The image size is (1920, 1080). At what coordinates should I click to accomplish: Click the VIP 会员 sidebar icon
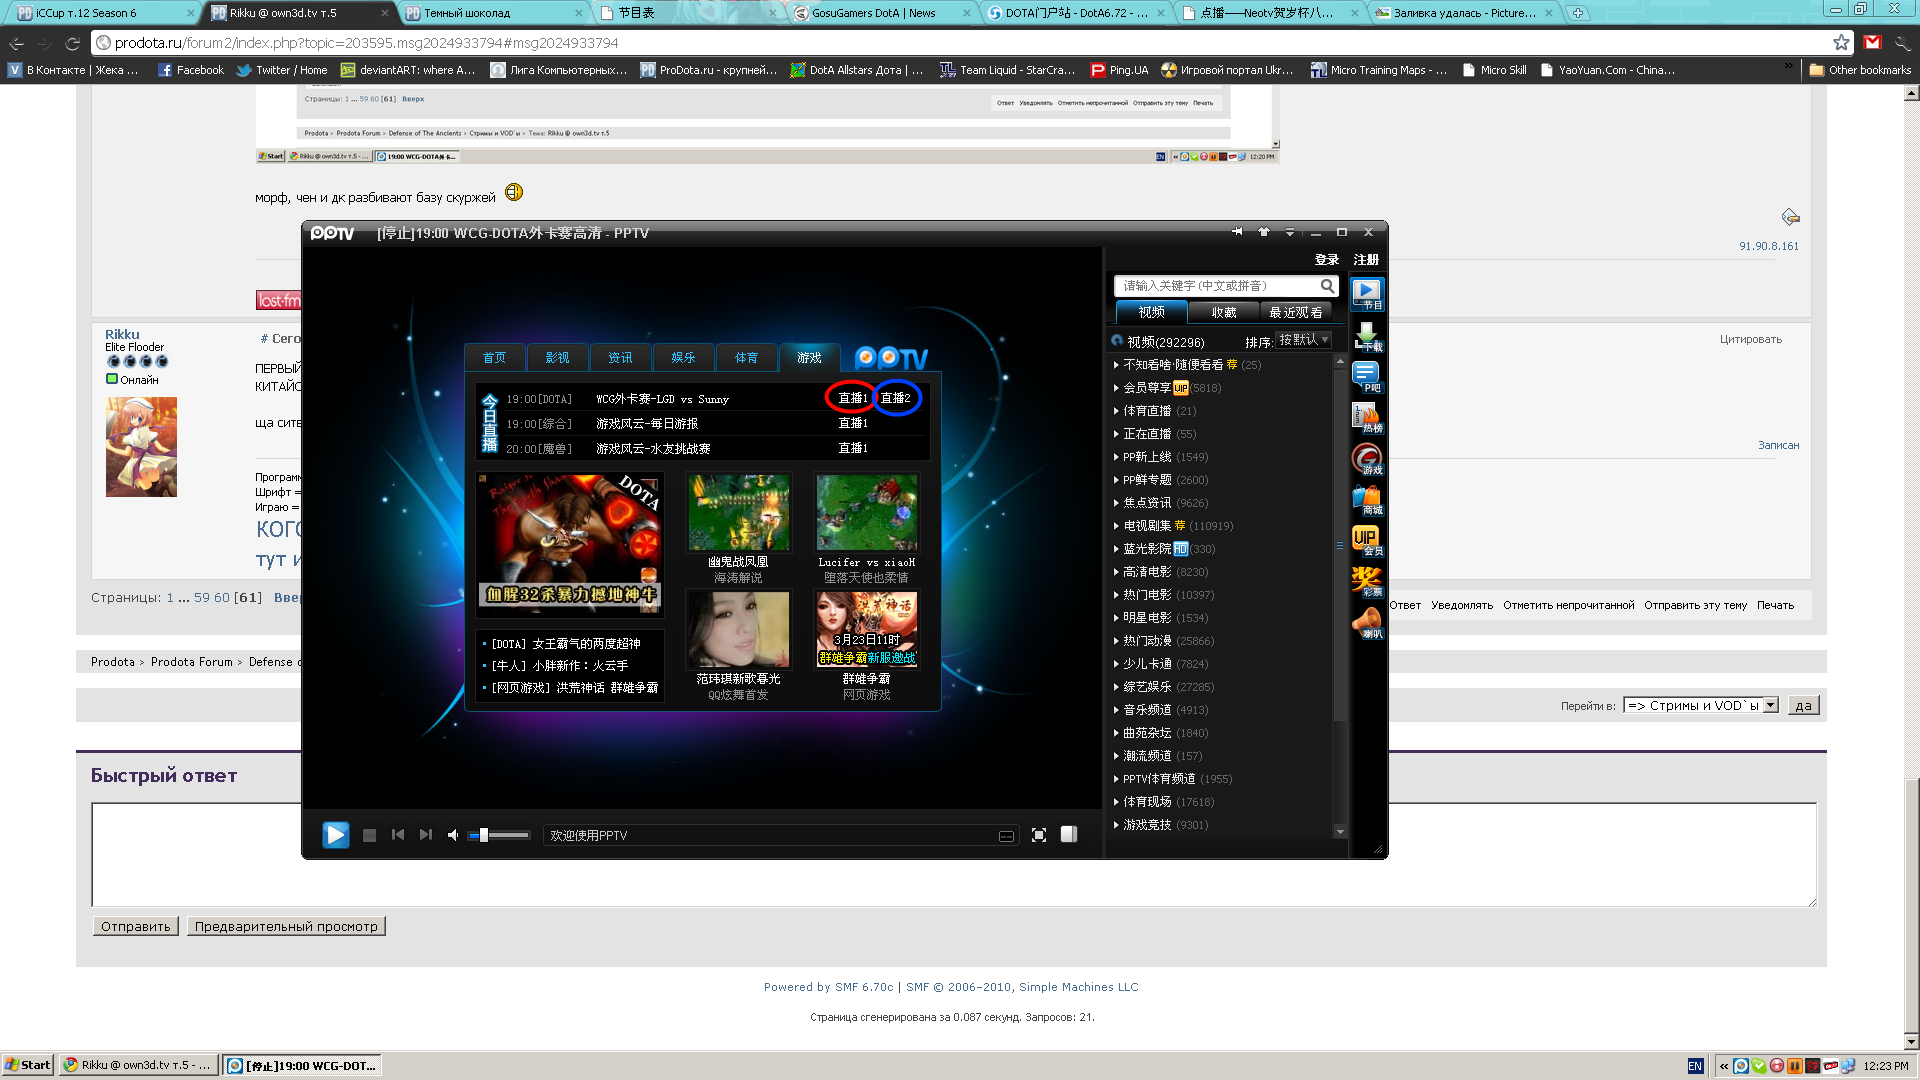[x=1367, y=541]
